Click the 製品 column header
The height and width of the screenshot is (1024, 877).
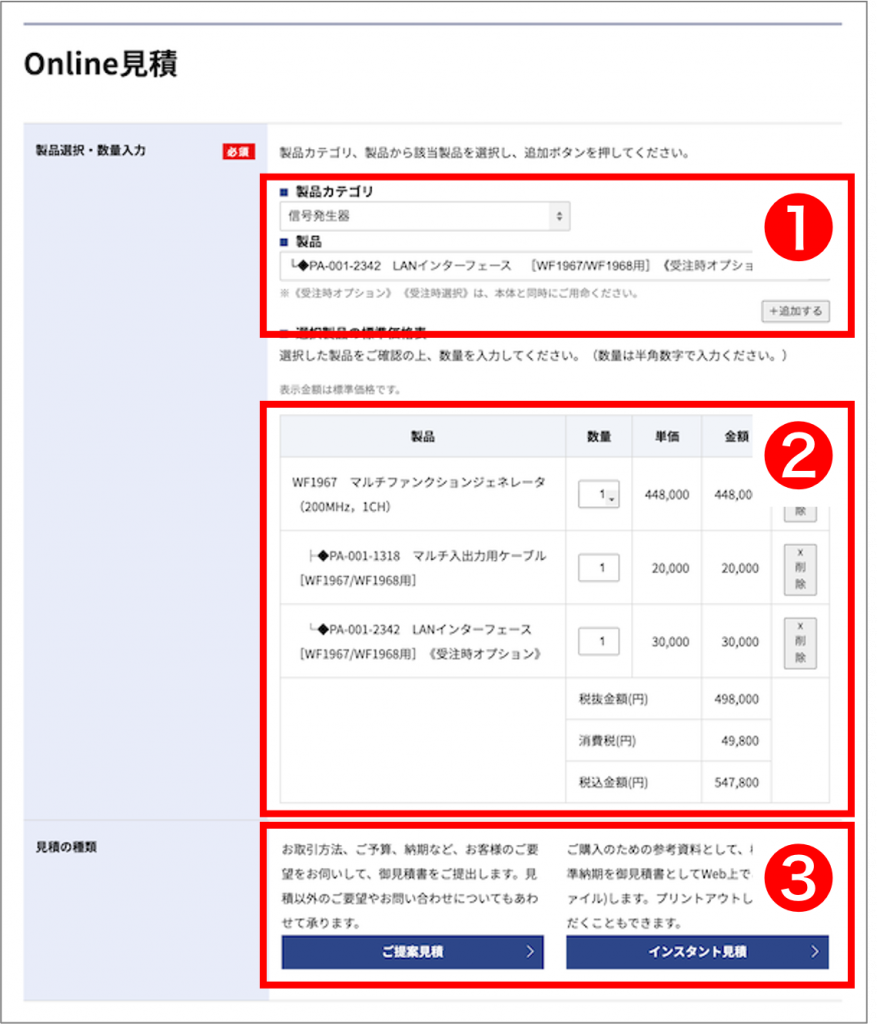[423, 436]
